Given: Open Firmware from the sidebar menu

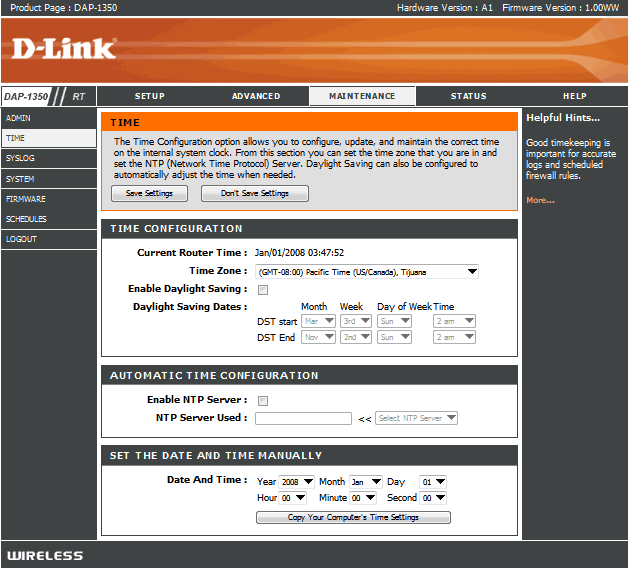Looking at the screenshot, I should click(x=25, y=199).
